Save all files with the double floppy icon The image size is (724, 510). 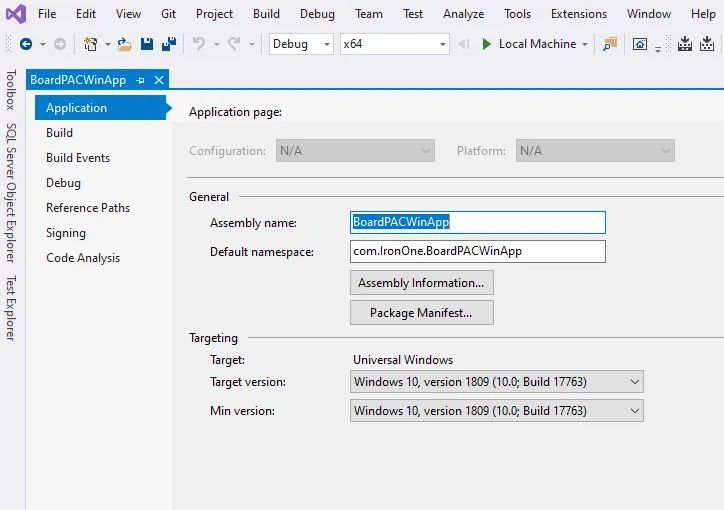coord(169,44)
